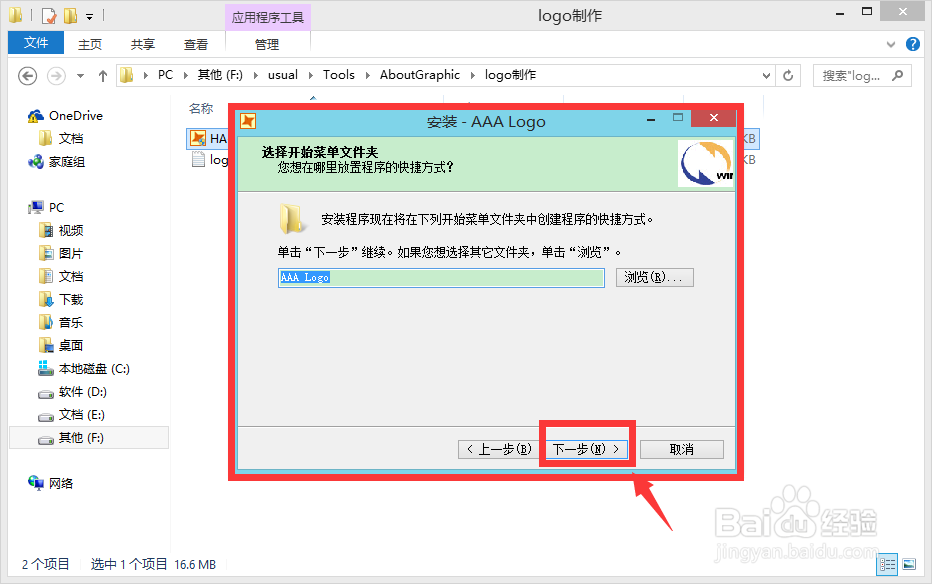
Task: Go up one folder level arrow
Action: (103, 76)
